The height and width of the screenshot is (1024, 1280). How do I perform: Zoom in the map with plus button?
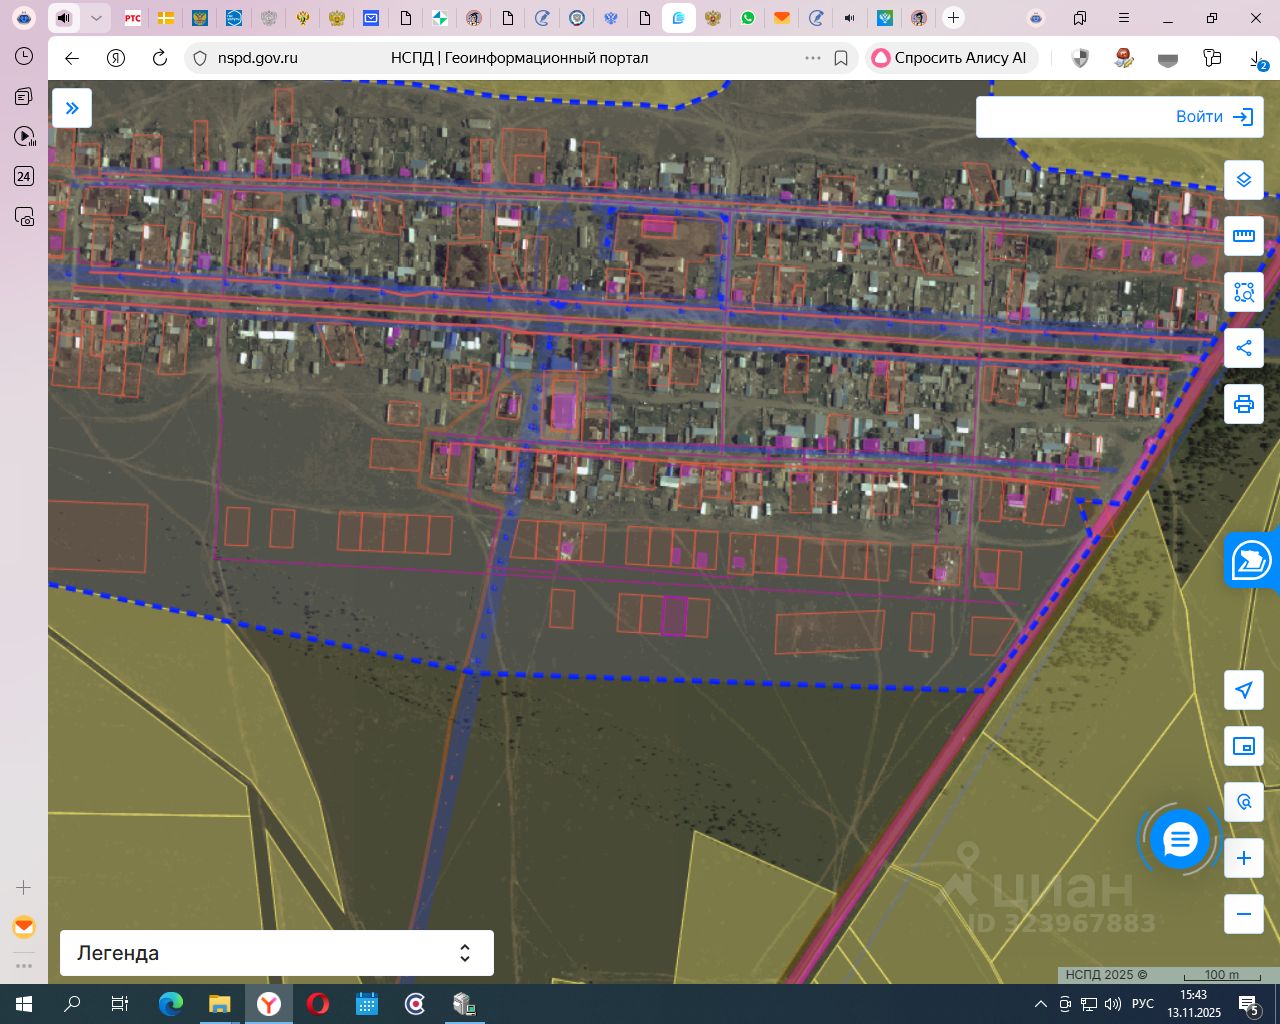tap(1244, 858)
